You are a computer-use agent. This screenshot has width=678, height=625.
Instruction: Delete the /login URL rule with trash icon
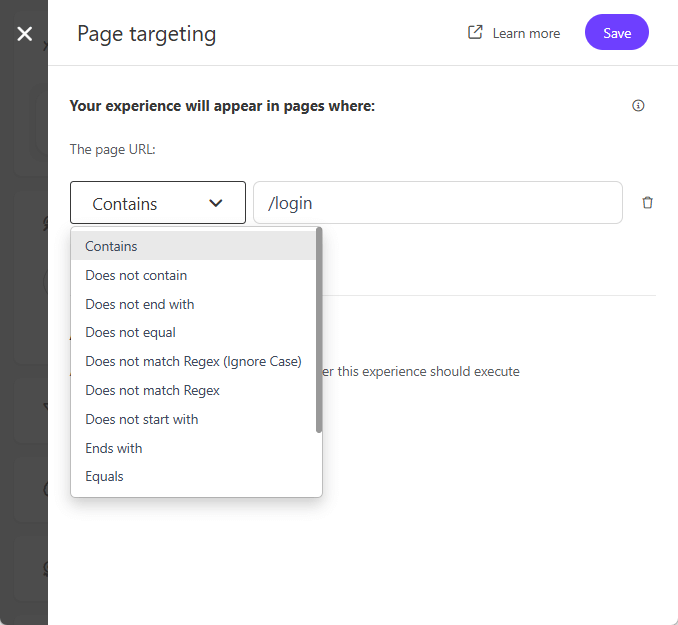pos(647,202)
